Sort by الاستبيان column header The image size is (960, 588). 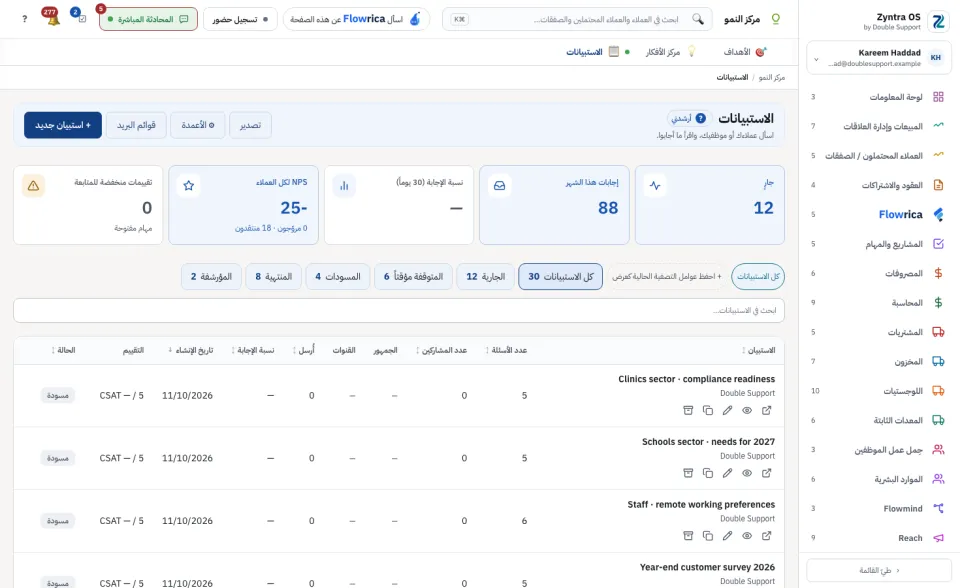[x=758, y=350]
